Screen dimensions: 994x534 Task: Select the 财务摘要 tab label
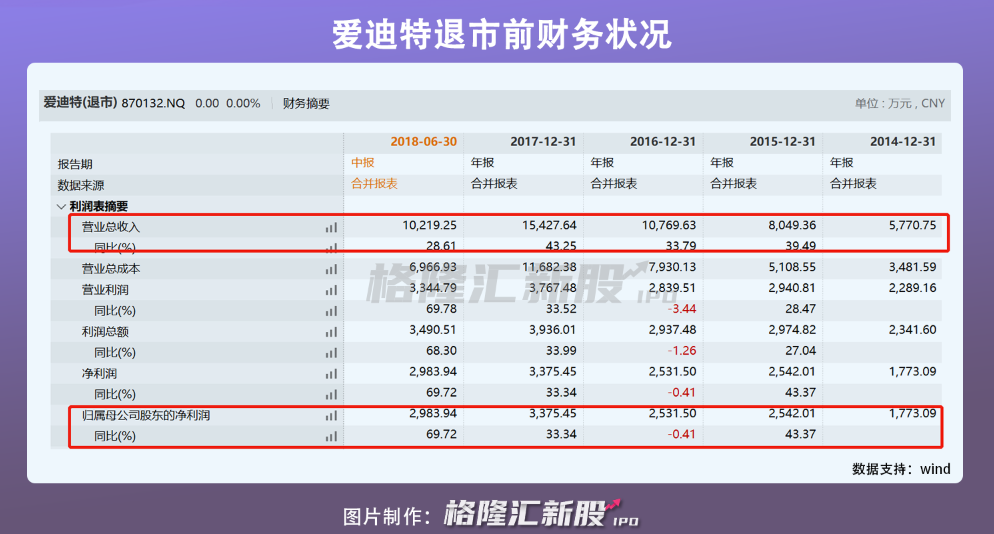tap(306, 103)
